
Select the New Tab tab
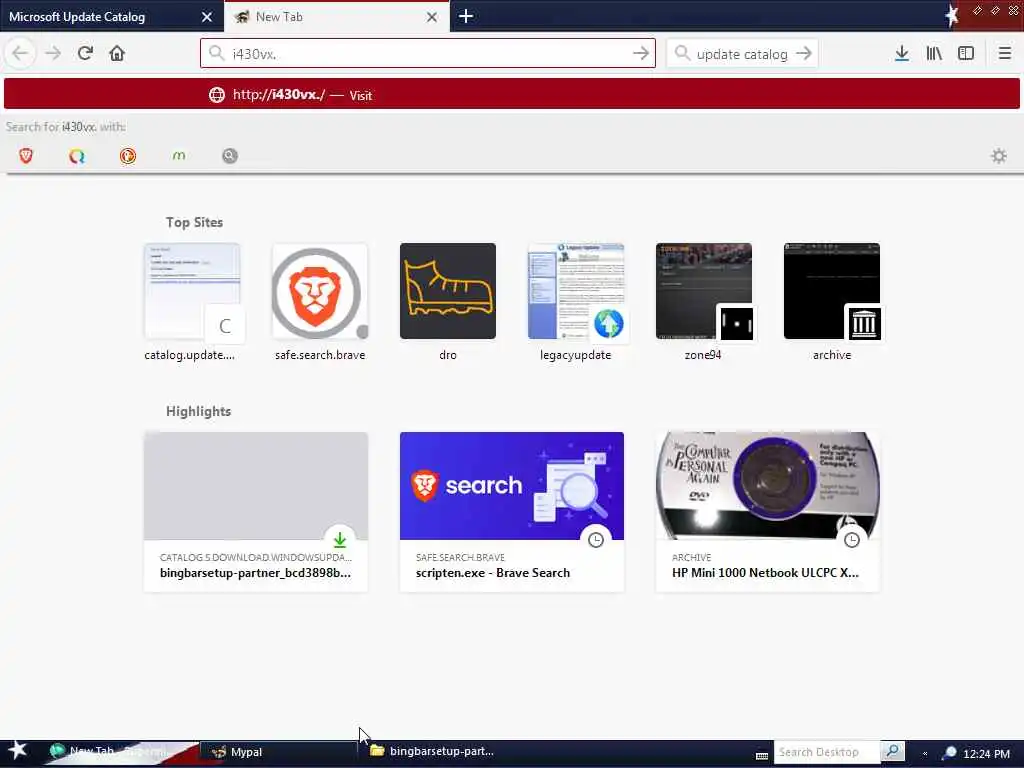pos(336,16)
